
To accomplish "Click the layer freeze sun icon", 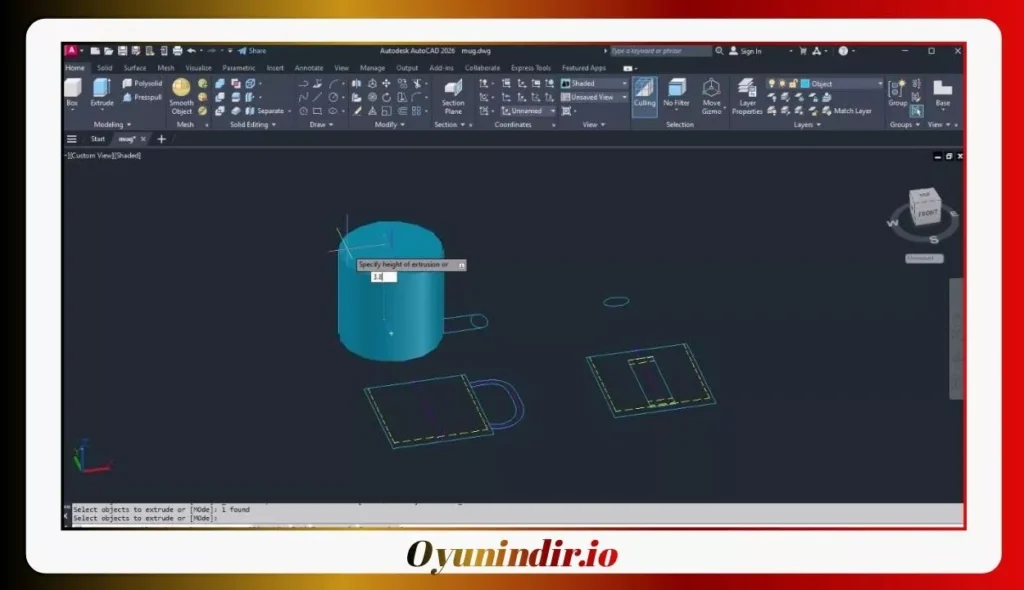I will coord(782,83).
